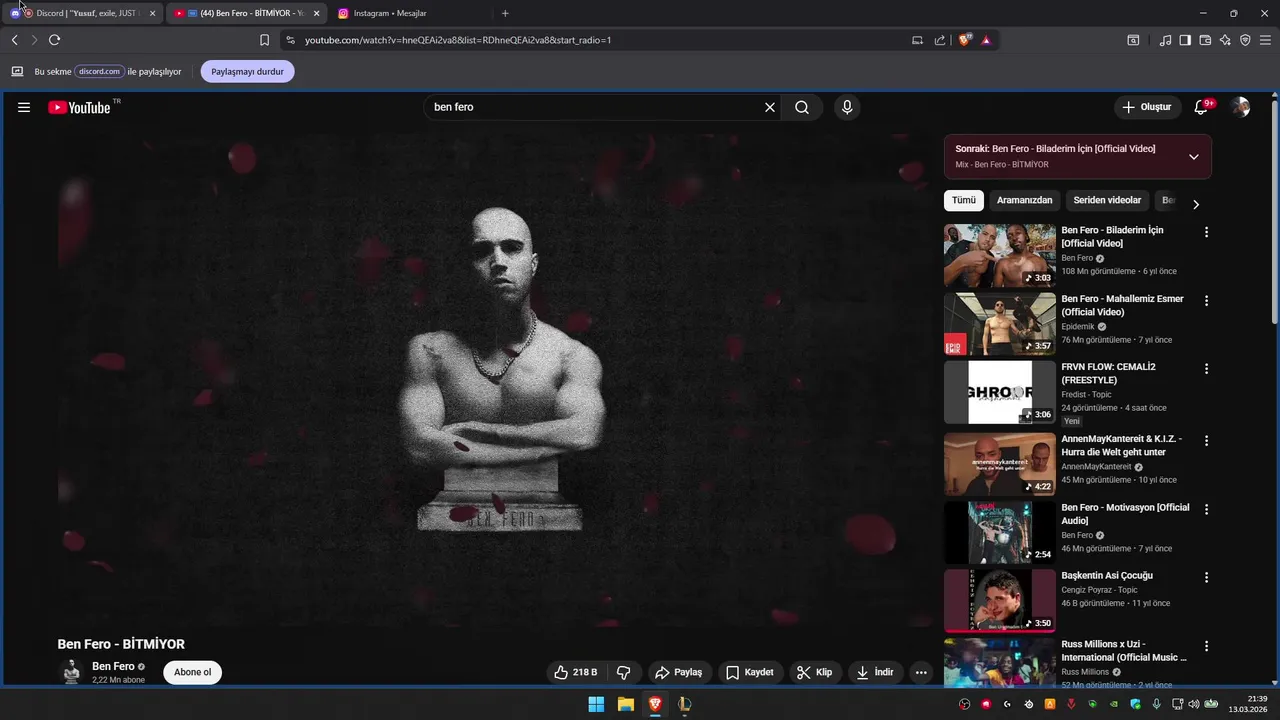This screenshot has height=720, width=1280.
Task: Open the account avatar menu
Action: click(1240, 107)
